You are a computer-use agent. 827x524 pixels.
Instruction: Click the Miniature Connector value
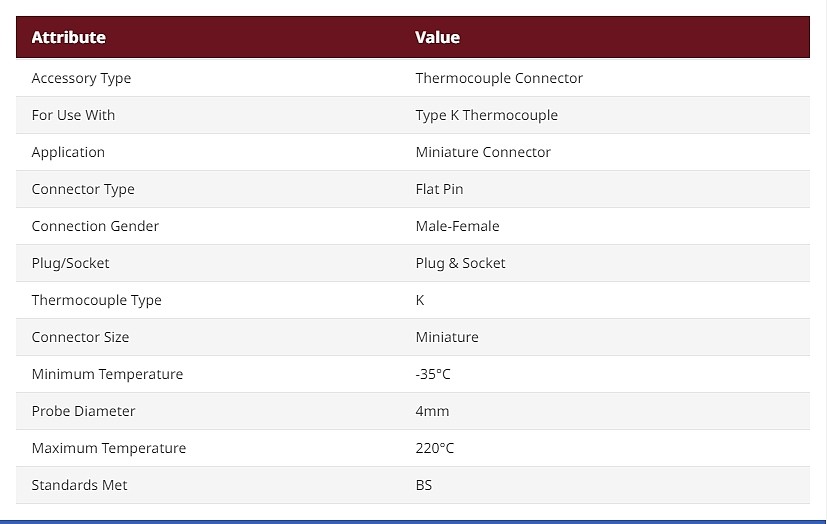pos(483,152)
